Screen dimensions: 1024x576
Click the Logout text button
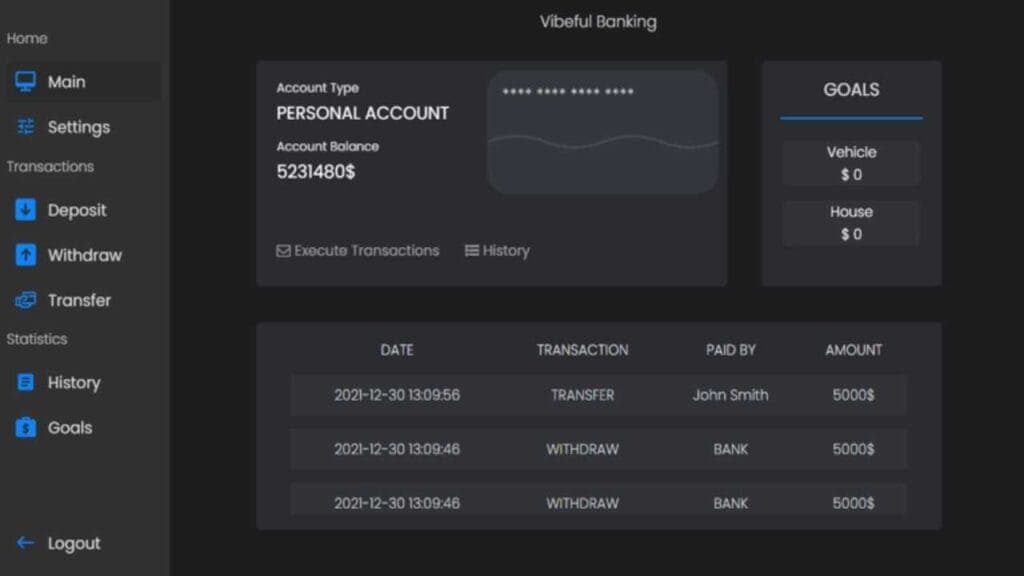point(74,543)
